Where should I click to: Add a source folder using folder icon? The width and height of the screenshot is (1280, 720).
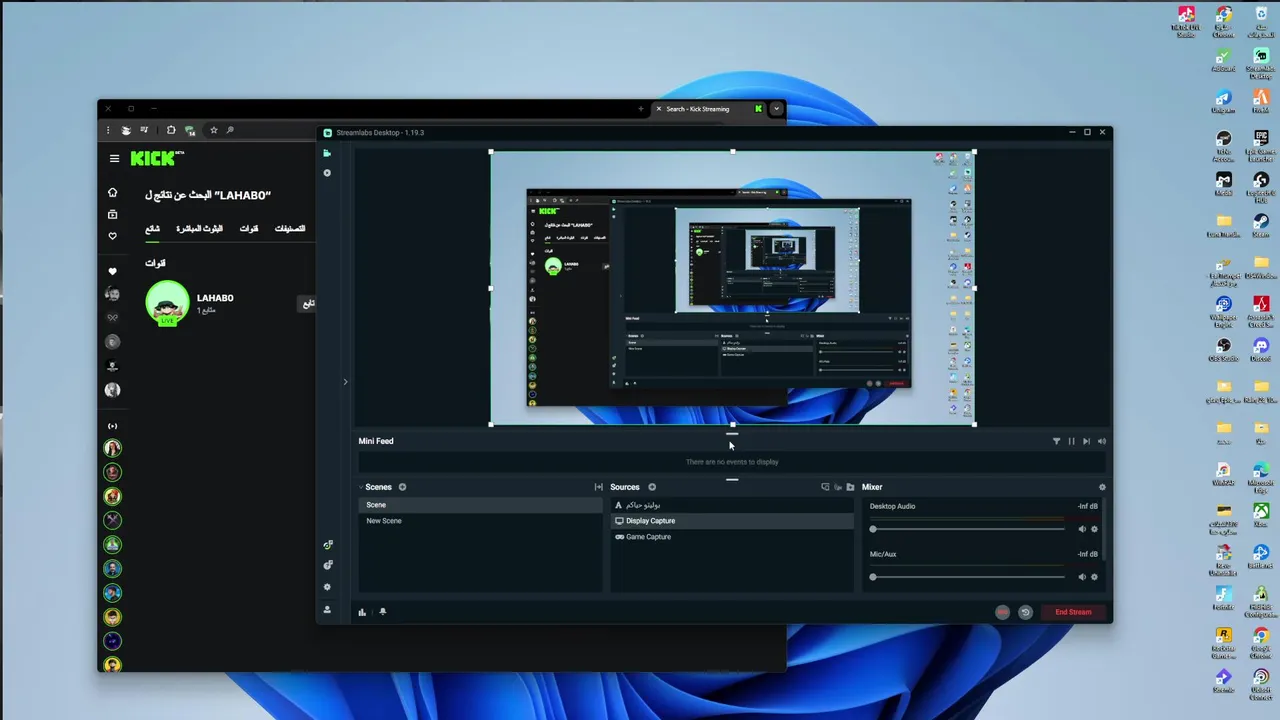pyautogui.click(x=850, y=487)
